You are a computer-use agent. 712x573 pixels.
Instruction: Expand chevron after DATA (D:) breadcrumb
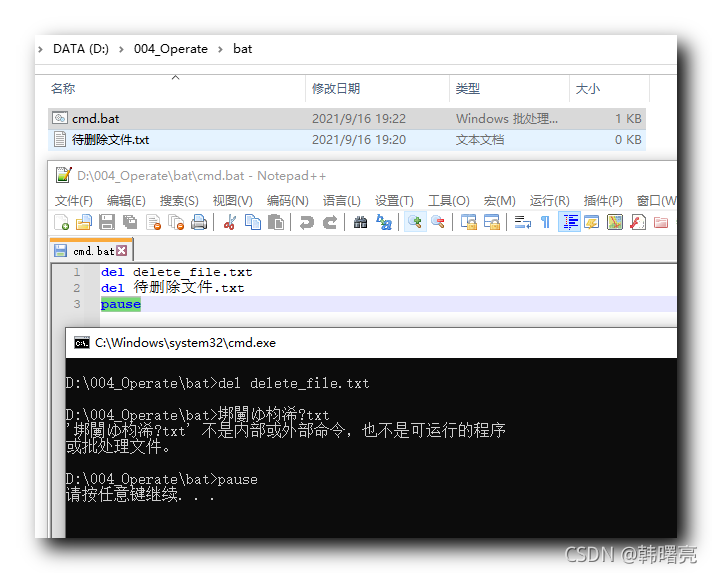(x=121, y=49)
